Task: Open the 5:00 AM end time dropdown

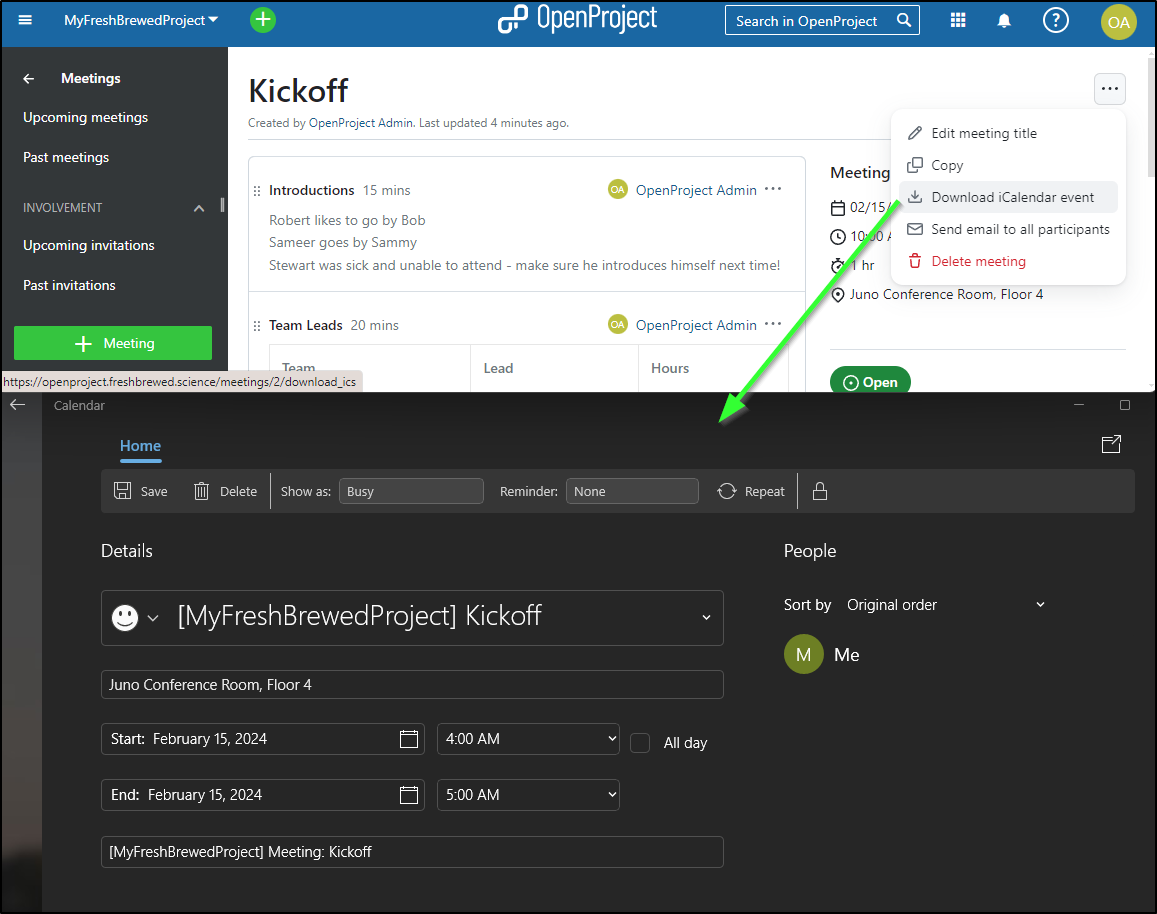Action: 528,795
